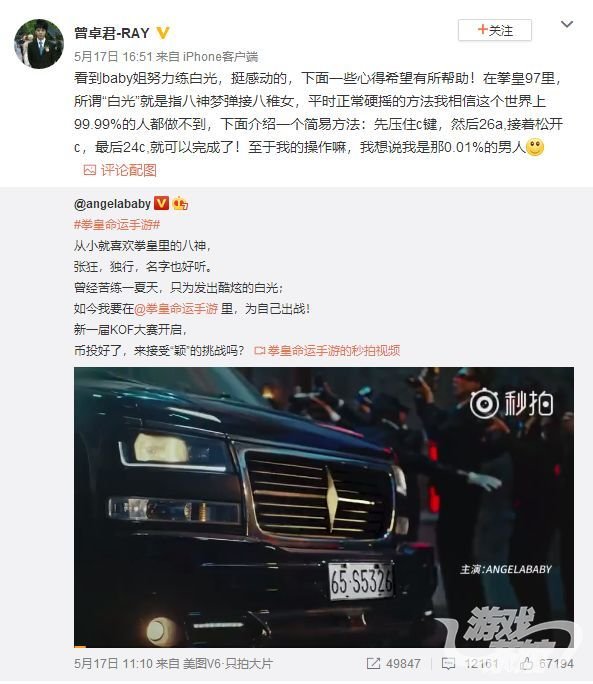Click the 曾卓君-RAY profile avatar
Image resolution: width=593 pixels, height=684 pixels.
tap(39, 44)
